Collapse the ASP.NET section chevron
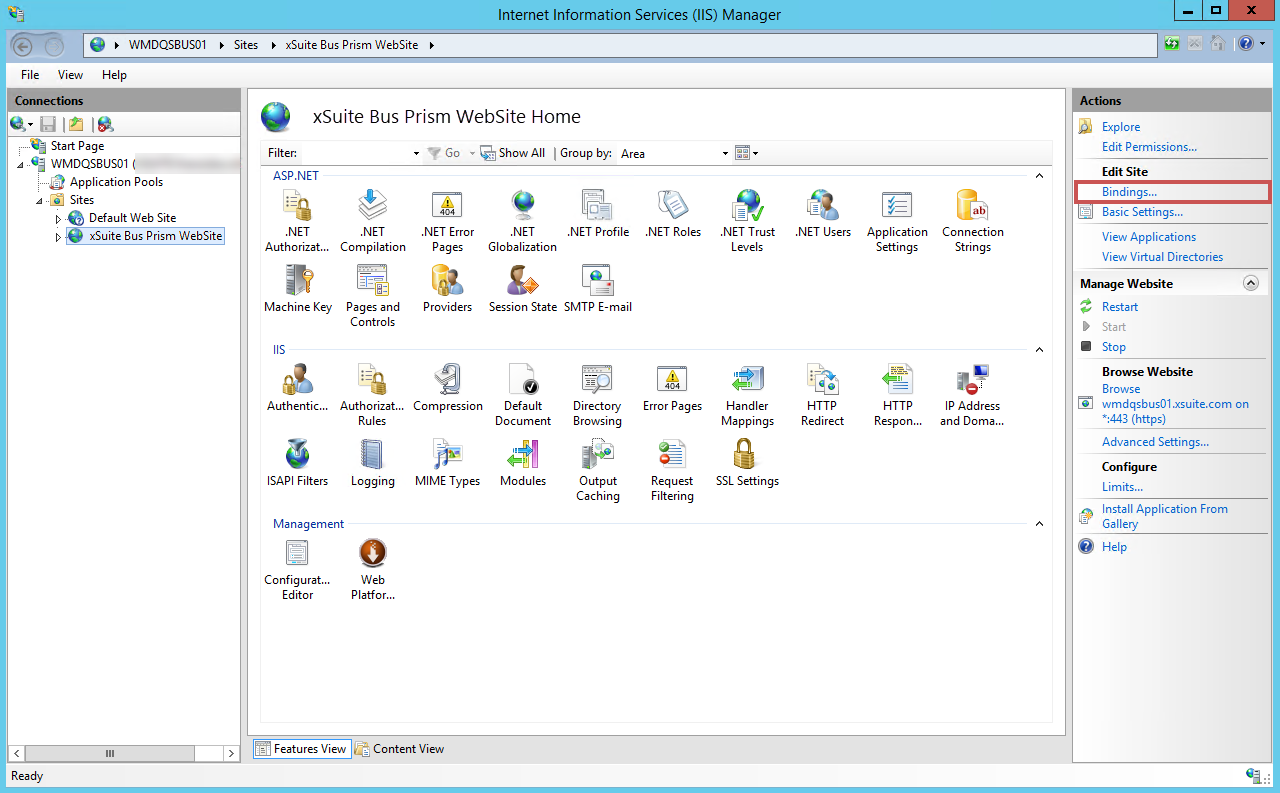1280x793 pixels. click(x=1038, y=175)
